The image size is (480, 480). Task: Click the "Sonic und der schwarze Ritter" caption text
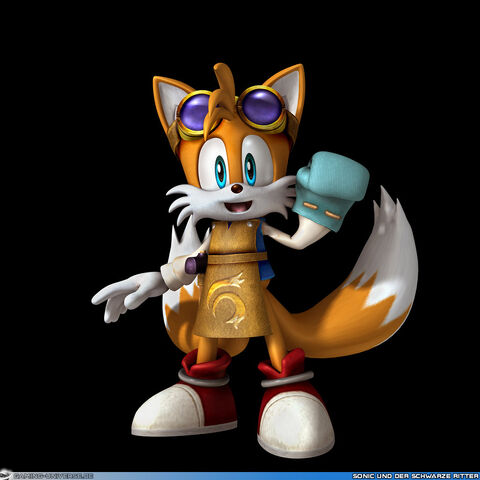[x=416, y=476]
